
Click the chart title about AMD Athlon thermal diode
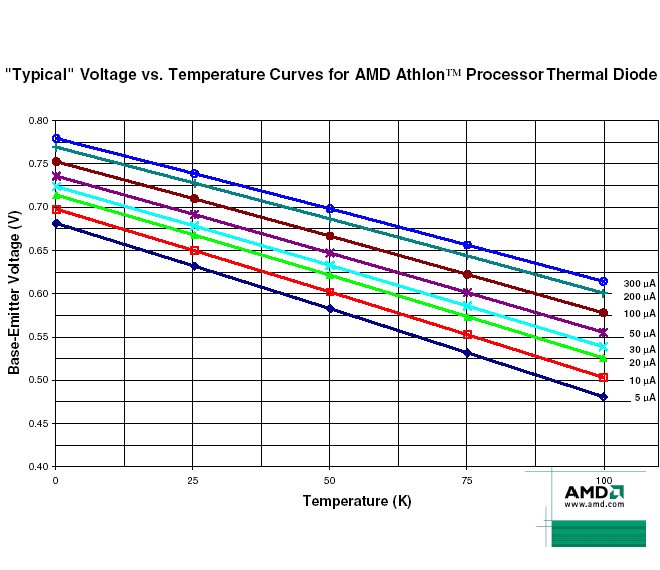[331, 75]
